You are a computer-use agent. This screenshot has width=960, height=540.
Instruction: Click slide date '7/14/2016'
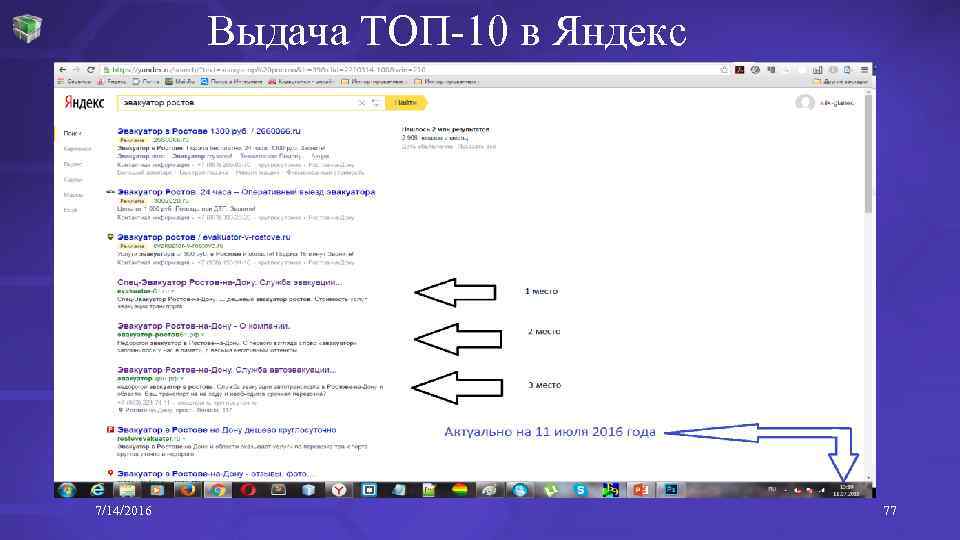[123, 511]
